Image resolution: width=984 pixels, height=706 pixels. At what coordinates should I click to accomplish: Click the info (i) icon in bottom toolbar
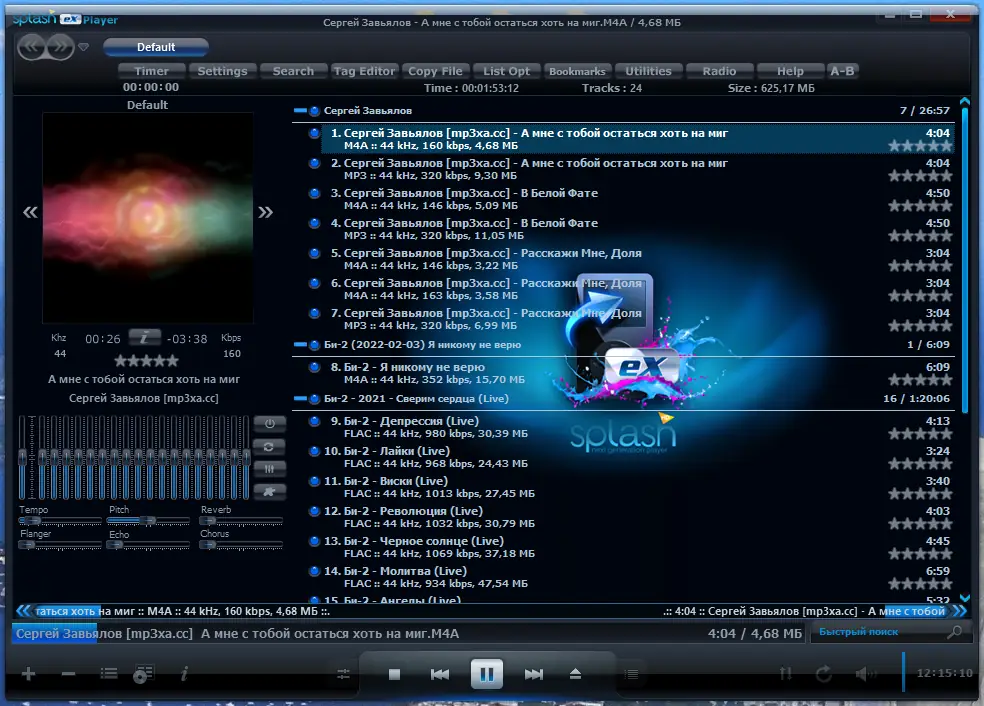tap(184, 672)
